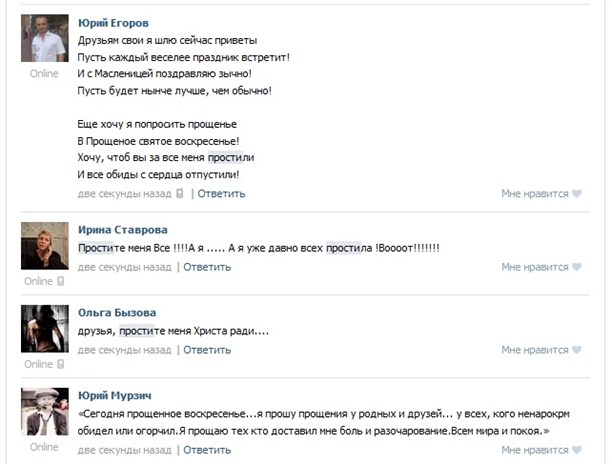Like Ирина Ставрова's comment via heart icon

point(576,267)
